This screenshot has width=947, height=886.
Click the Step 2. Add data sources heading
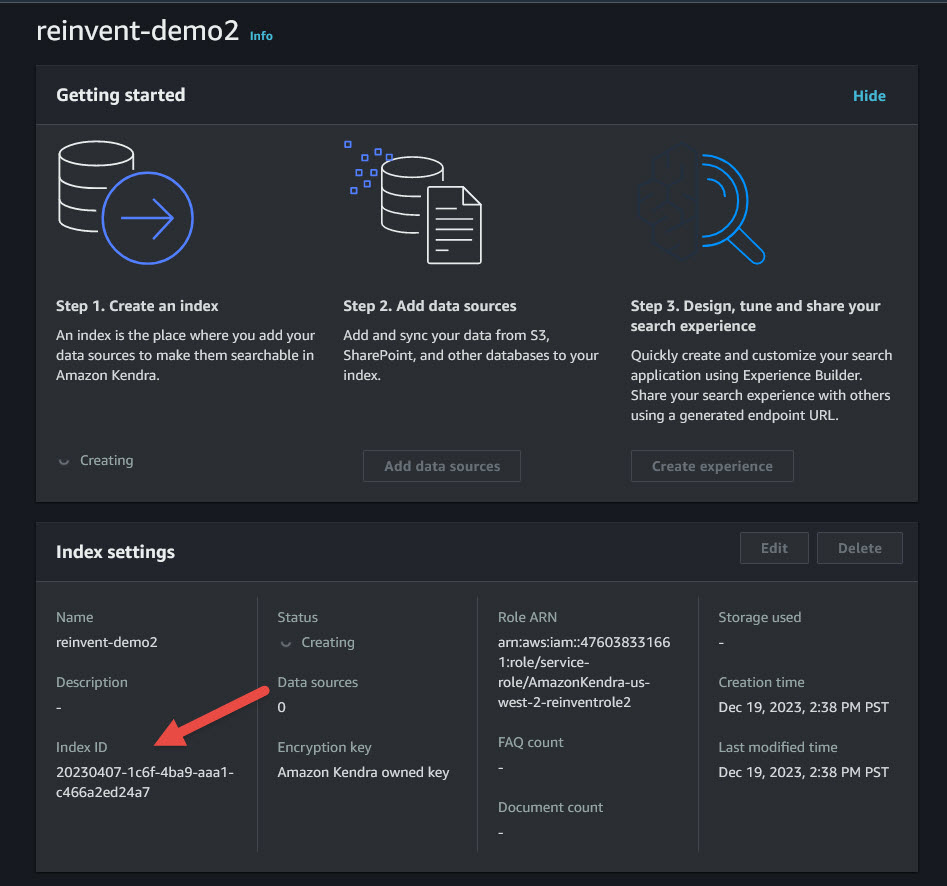tap(430, 306)
